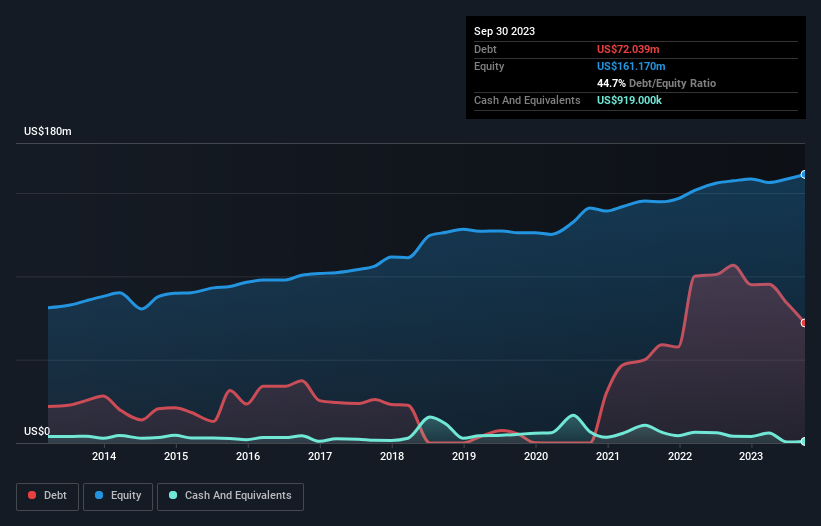Click the 44.7% Debt/Equity Ratio text
The image size is (821, 526).
656,83
